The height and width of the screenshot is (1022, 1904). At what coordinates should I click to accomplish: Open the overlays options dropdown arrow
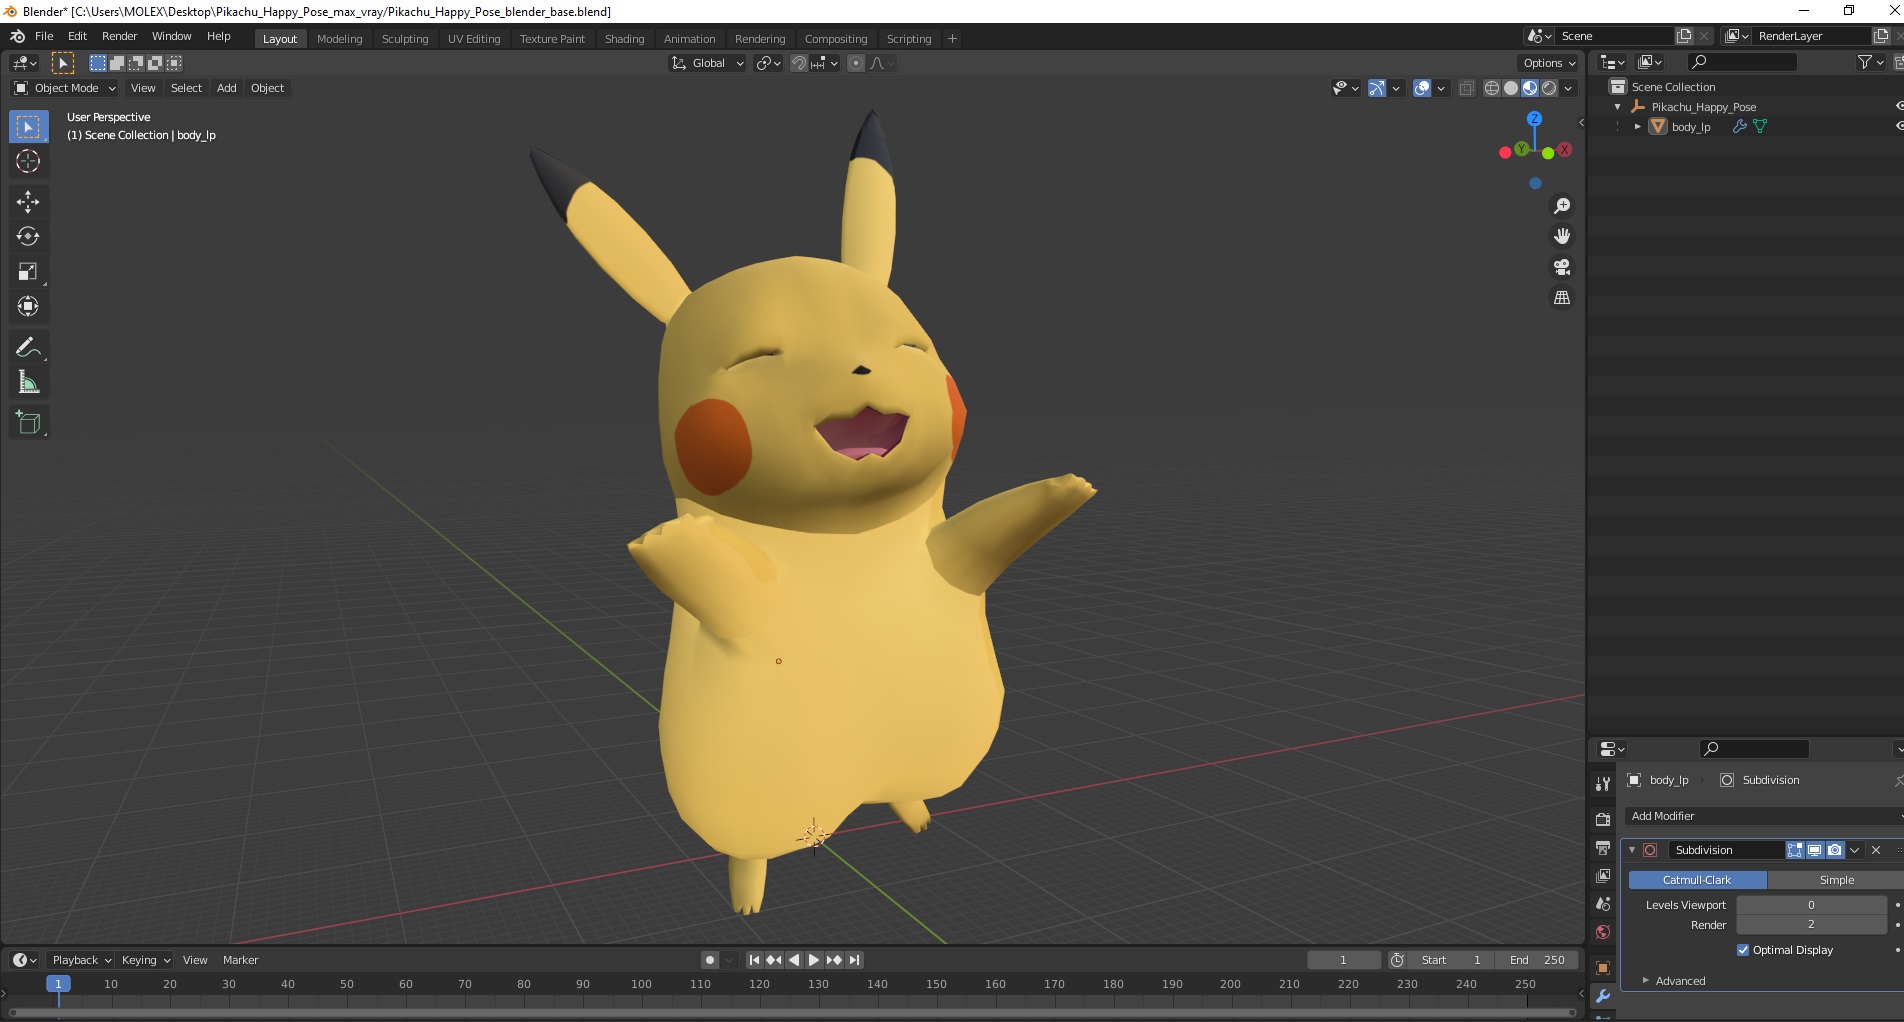pos(1441,88)
